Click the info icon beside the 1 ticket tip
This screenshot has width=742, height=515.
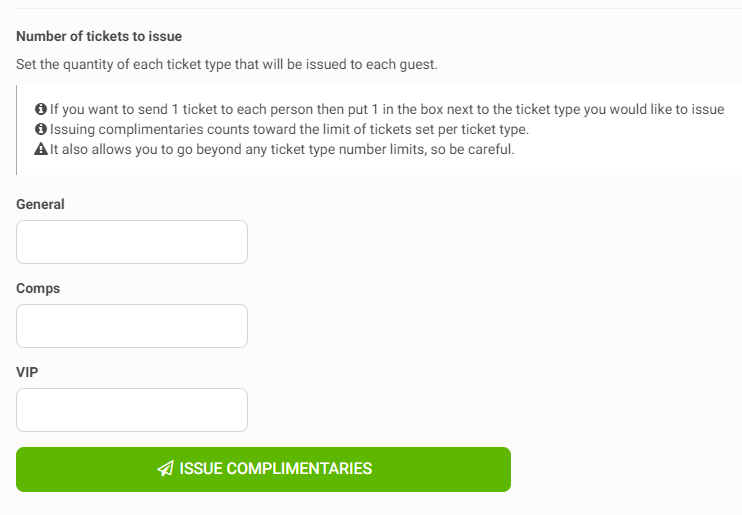(x=41, y=109)
